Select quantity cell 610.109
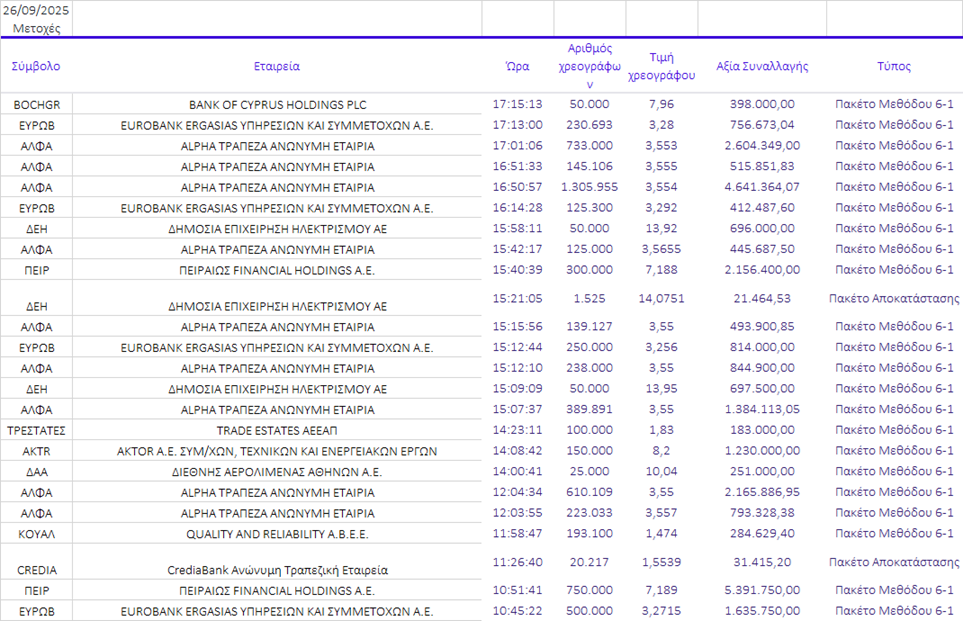Screen dimensions: 963x621 (590, 492)
